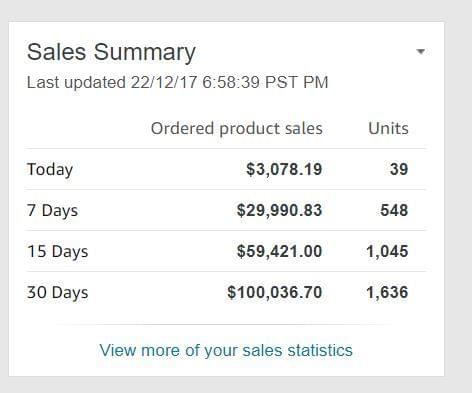The image size is (472, 393).
Task: Click the 15 Days units value 1,045
Action: tap(387, 252)
